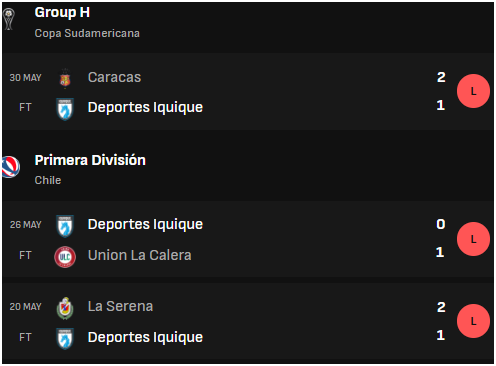This screenshot has height=366, width=496.
Task: Open the La Serena team name
Action: coord(120,306)
